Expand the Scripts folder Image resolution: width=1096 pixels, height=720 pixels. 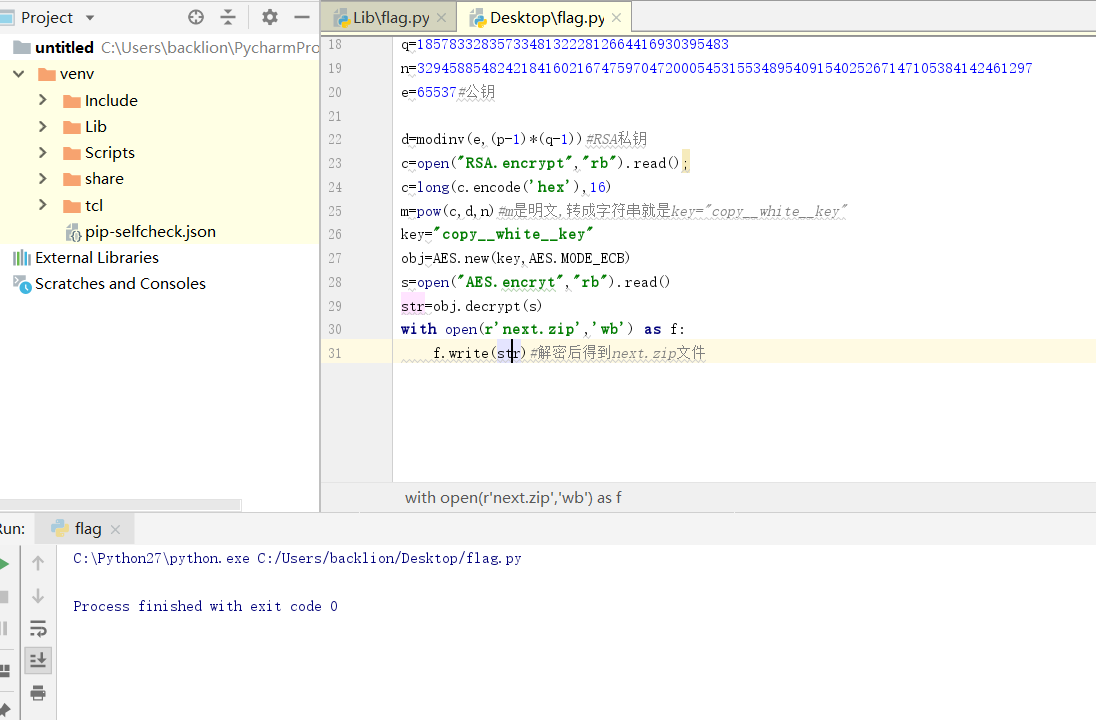pyautogui.click(x=43, y=152)
